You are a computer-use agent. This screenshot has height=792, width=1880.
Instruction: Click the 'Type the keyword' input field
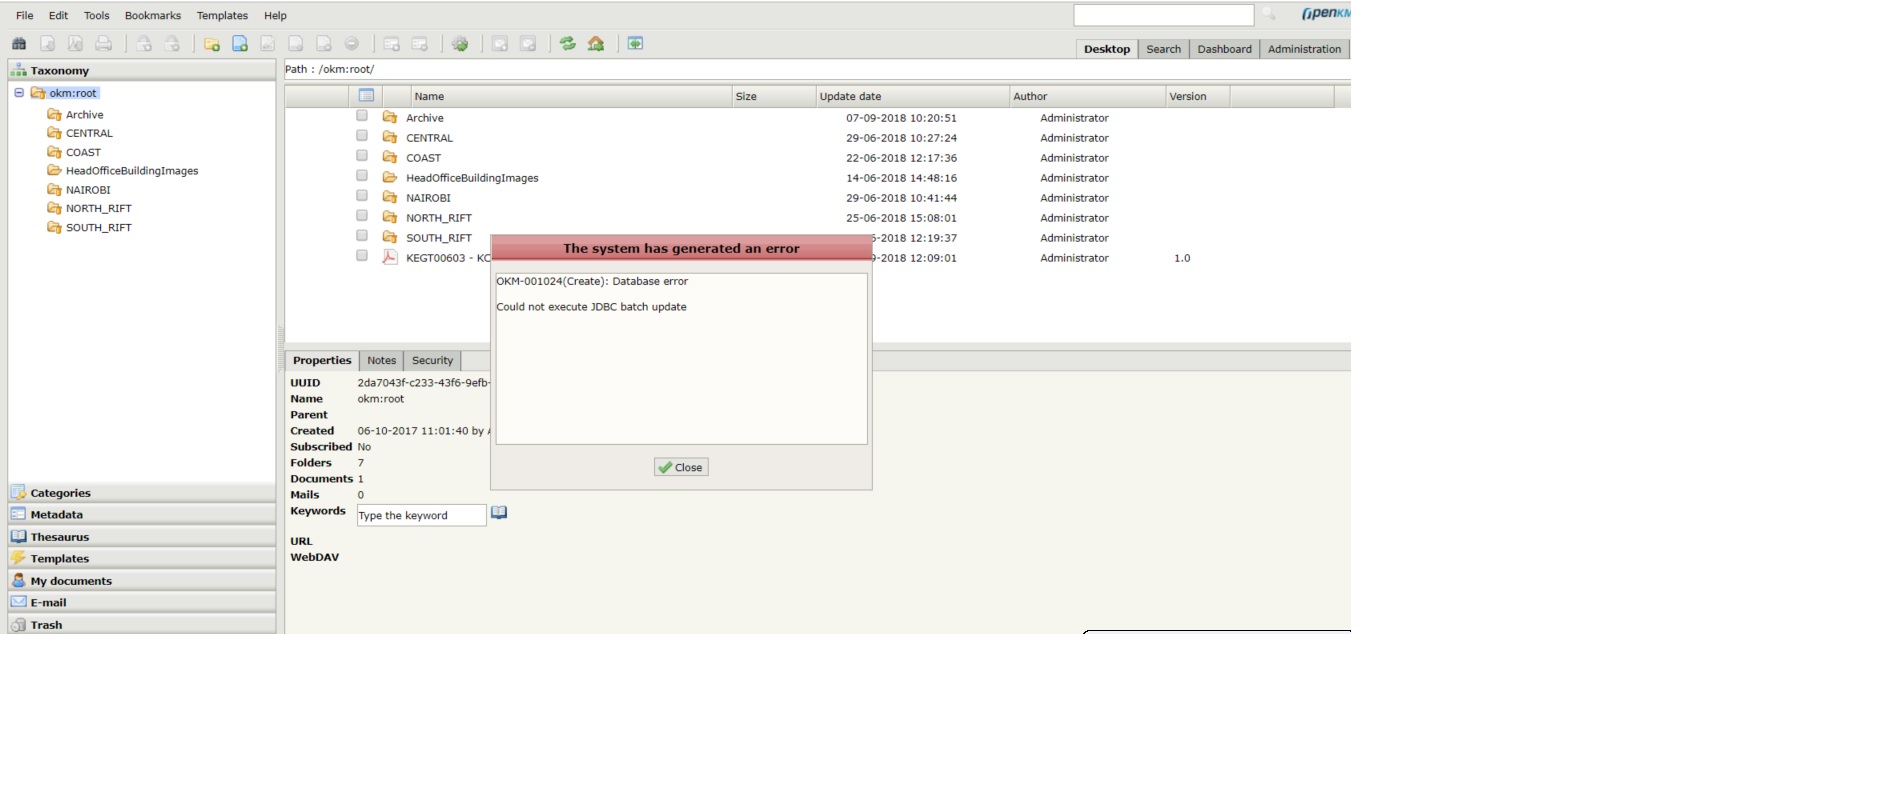421,516
